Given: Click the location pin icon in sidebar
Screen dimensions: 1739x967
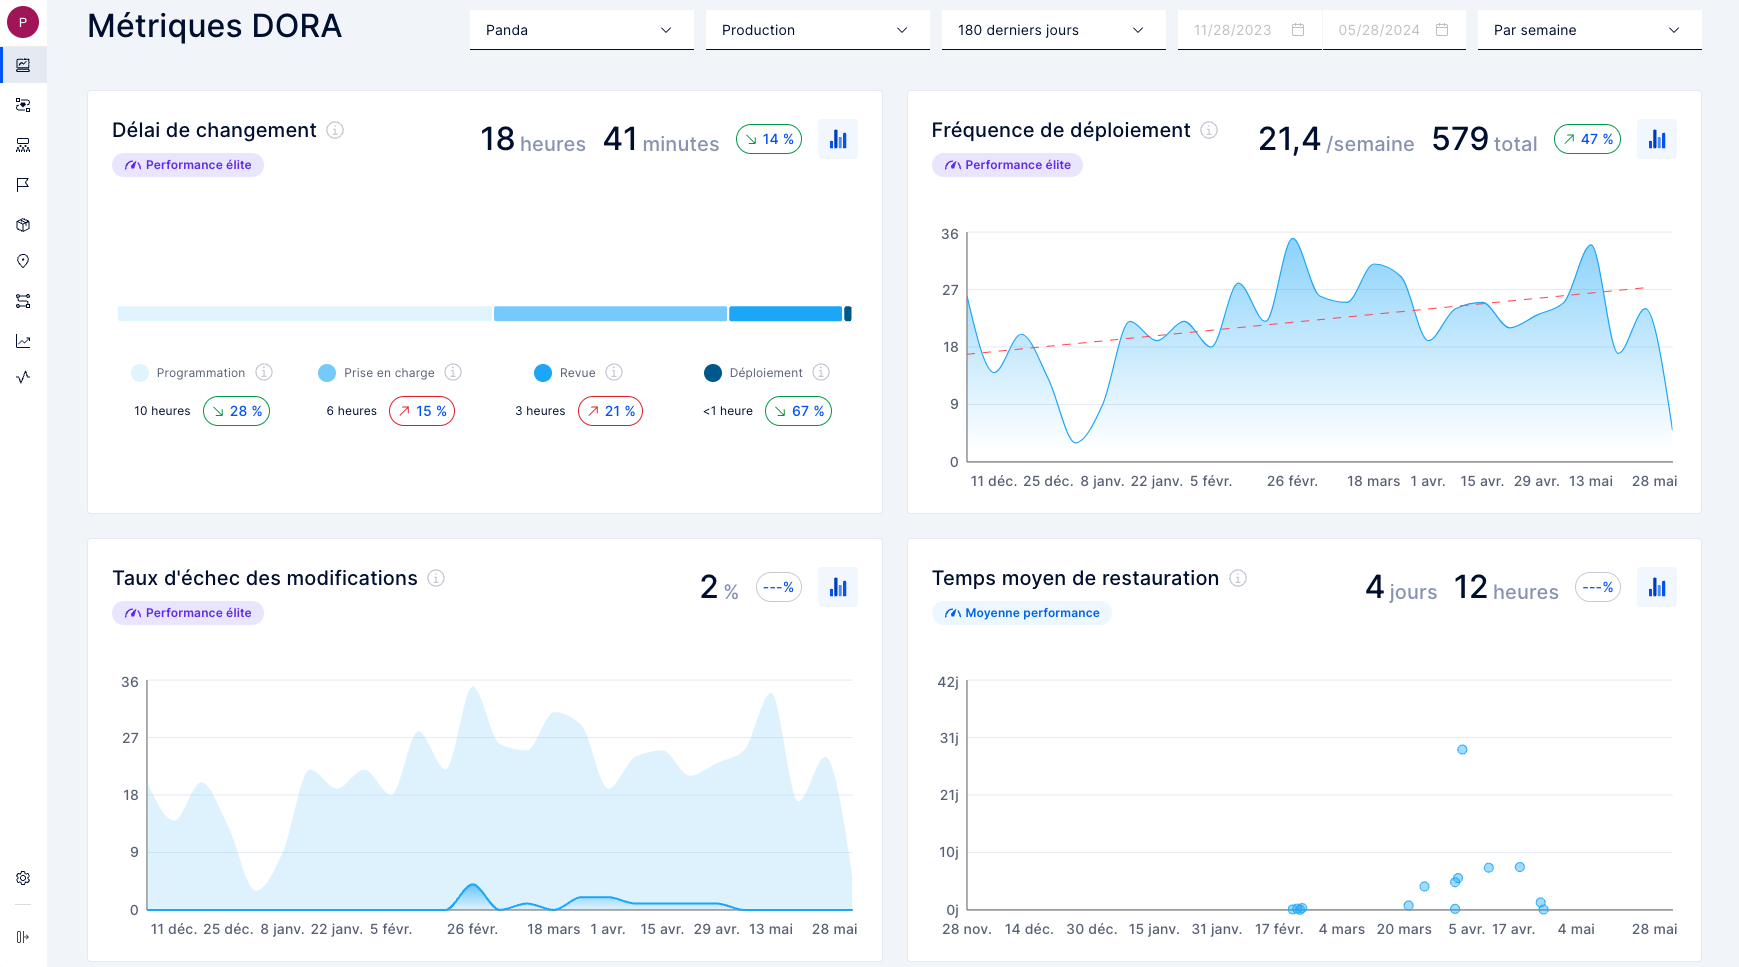Looking at the screenshot, I should [23, 261].
